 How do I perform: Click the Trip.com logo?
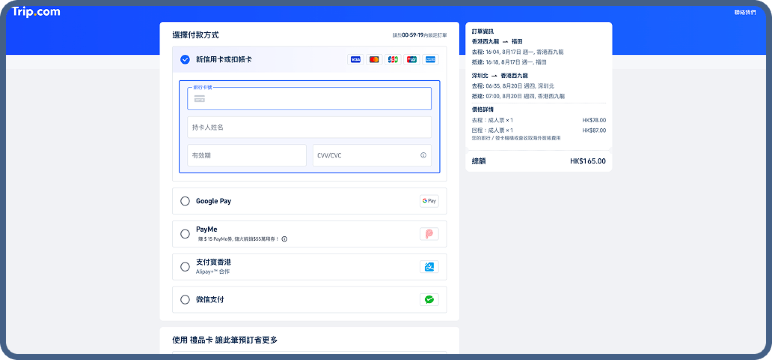click(x=36, y=12)
